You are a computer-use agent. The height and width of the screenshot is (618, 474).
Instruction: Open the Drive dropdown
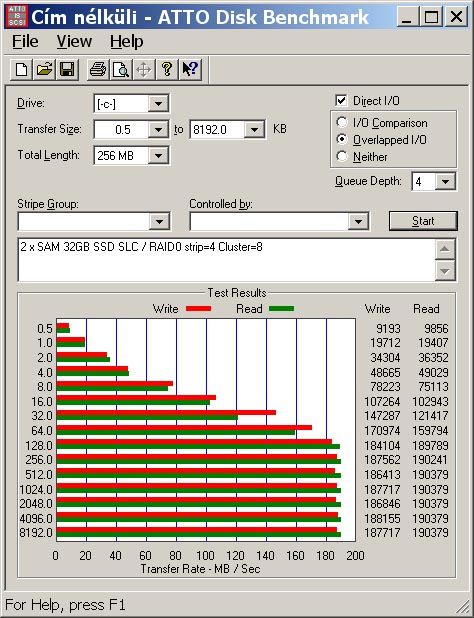[158, 104]
